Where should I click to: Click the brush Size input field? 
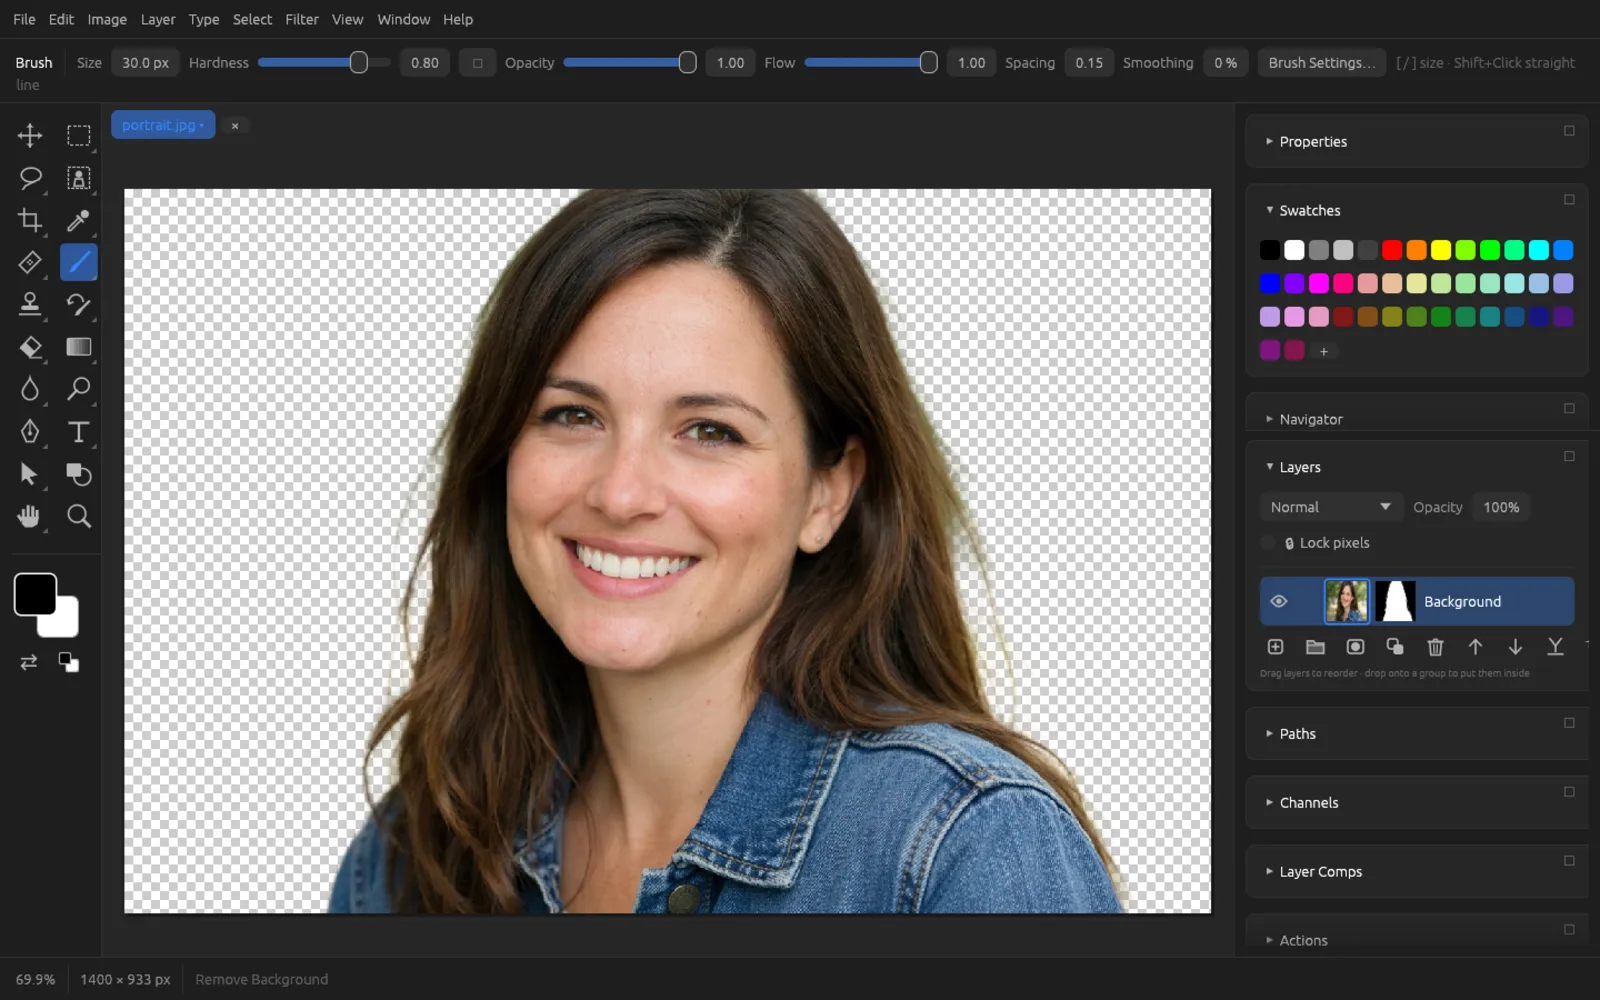pyautogui.click(x=145, y=63)
